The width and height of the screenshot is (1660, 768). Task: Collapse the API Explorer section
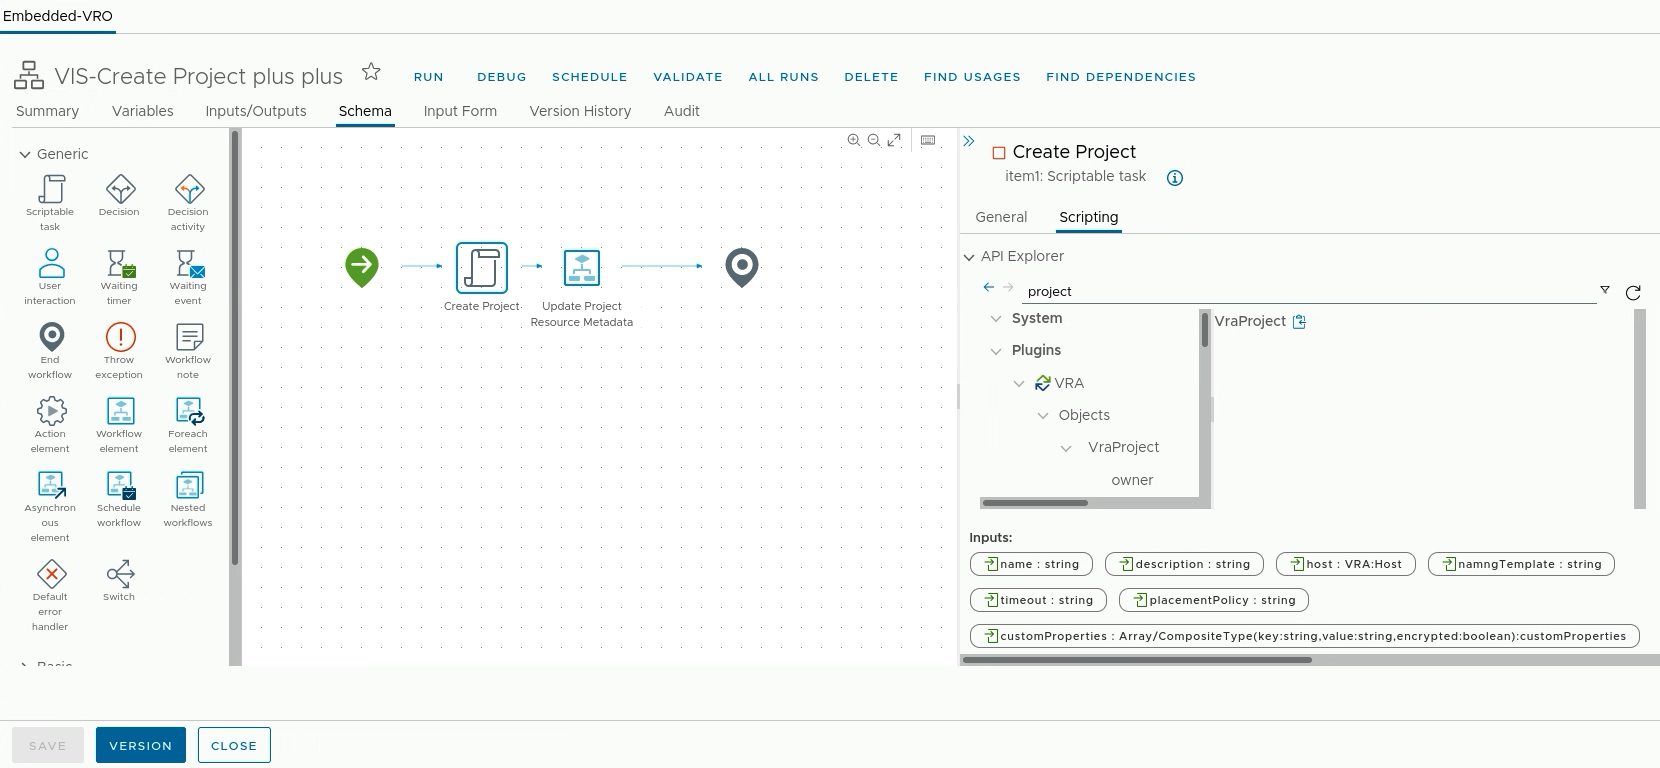point(969,257)
